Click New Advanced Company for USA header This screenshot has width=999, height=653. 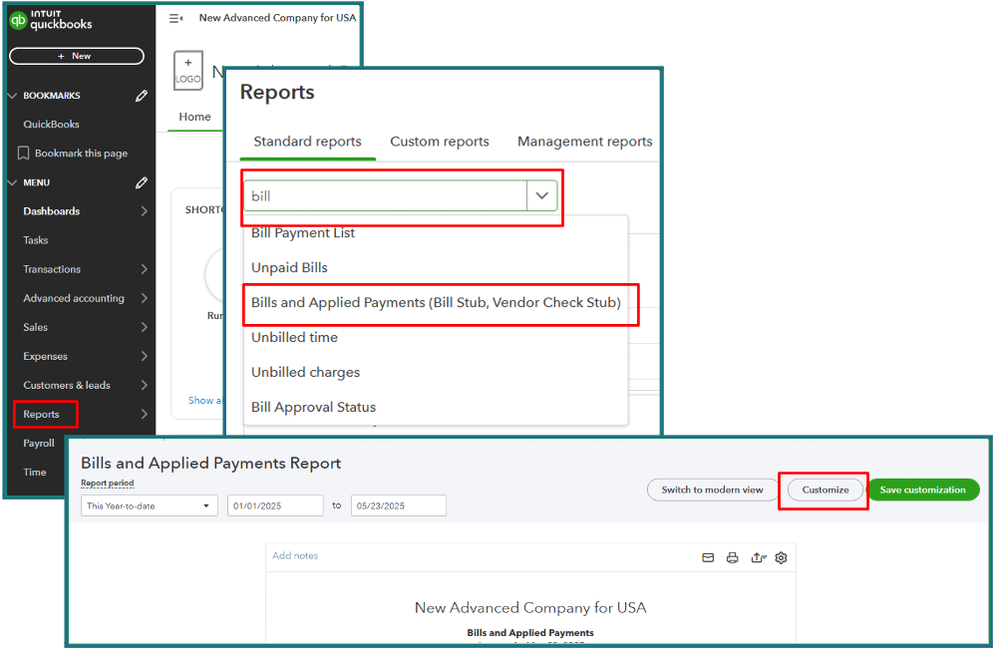click(277, 18)
